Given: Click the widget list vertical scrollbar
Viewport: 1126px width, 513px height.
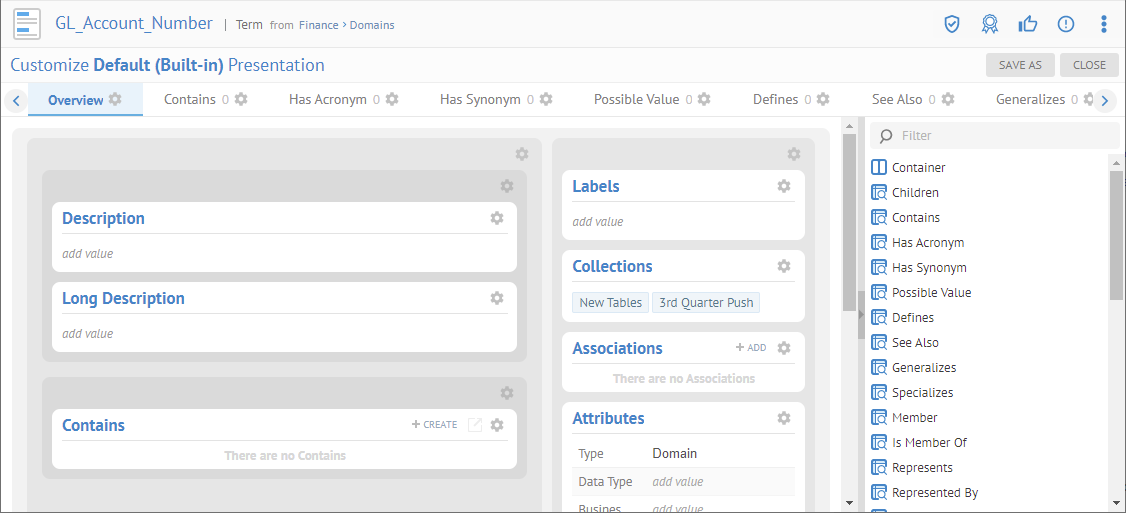Looking at the screenshot, I should (1116, 235).
